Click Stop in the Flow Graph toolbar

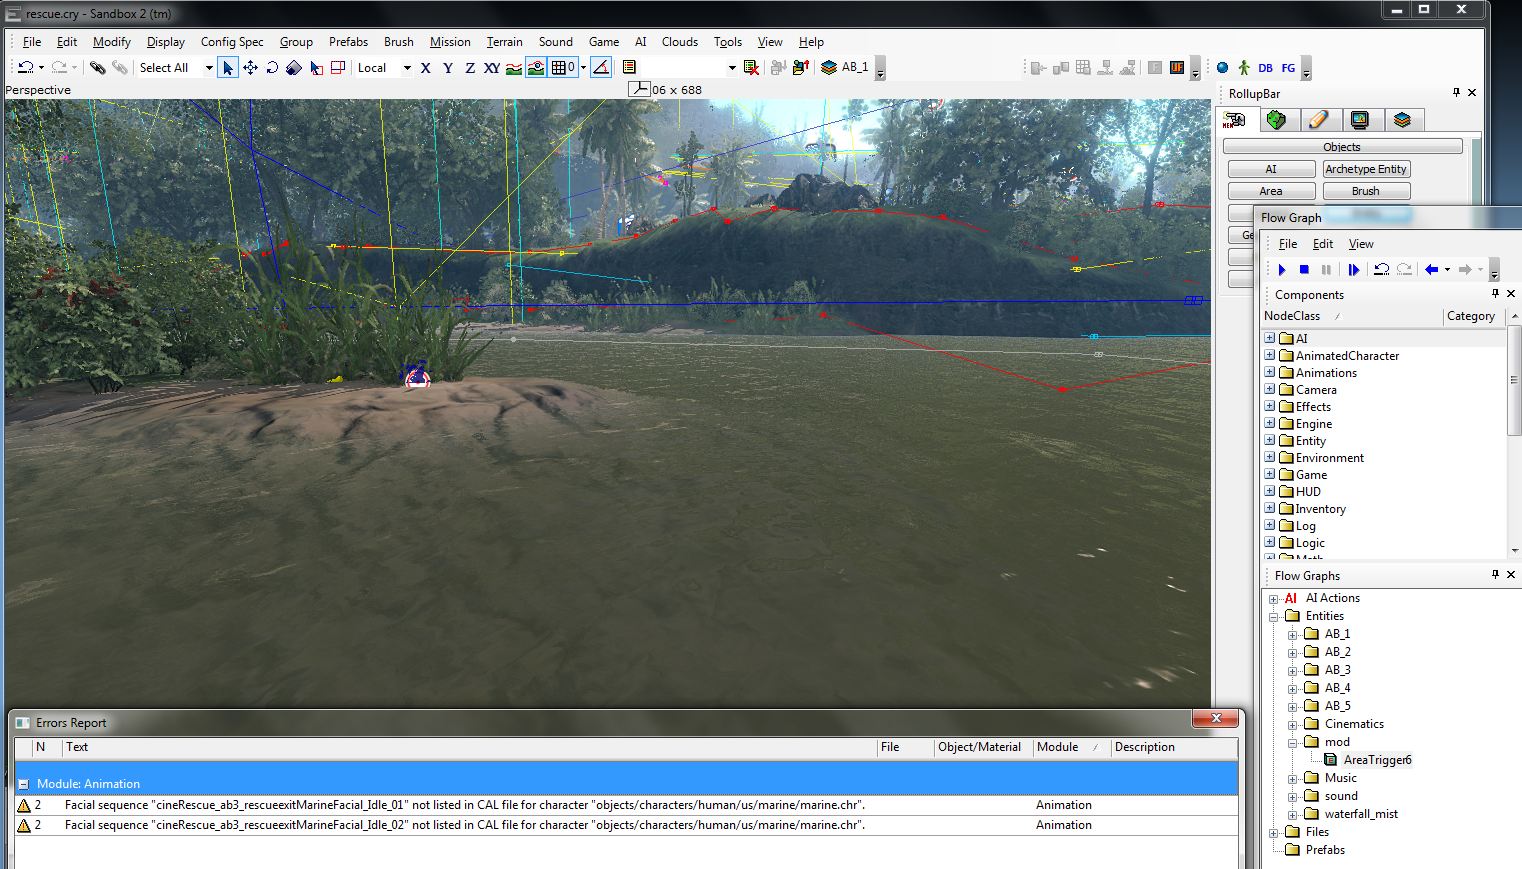point(1304,270)
